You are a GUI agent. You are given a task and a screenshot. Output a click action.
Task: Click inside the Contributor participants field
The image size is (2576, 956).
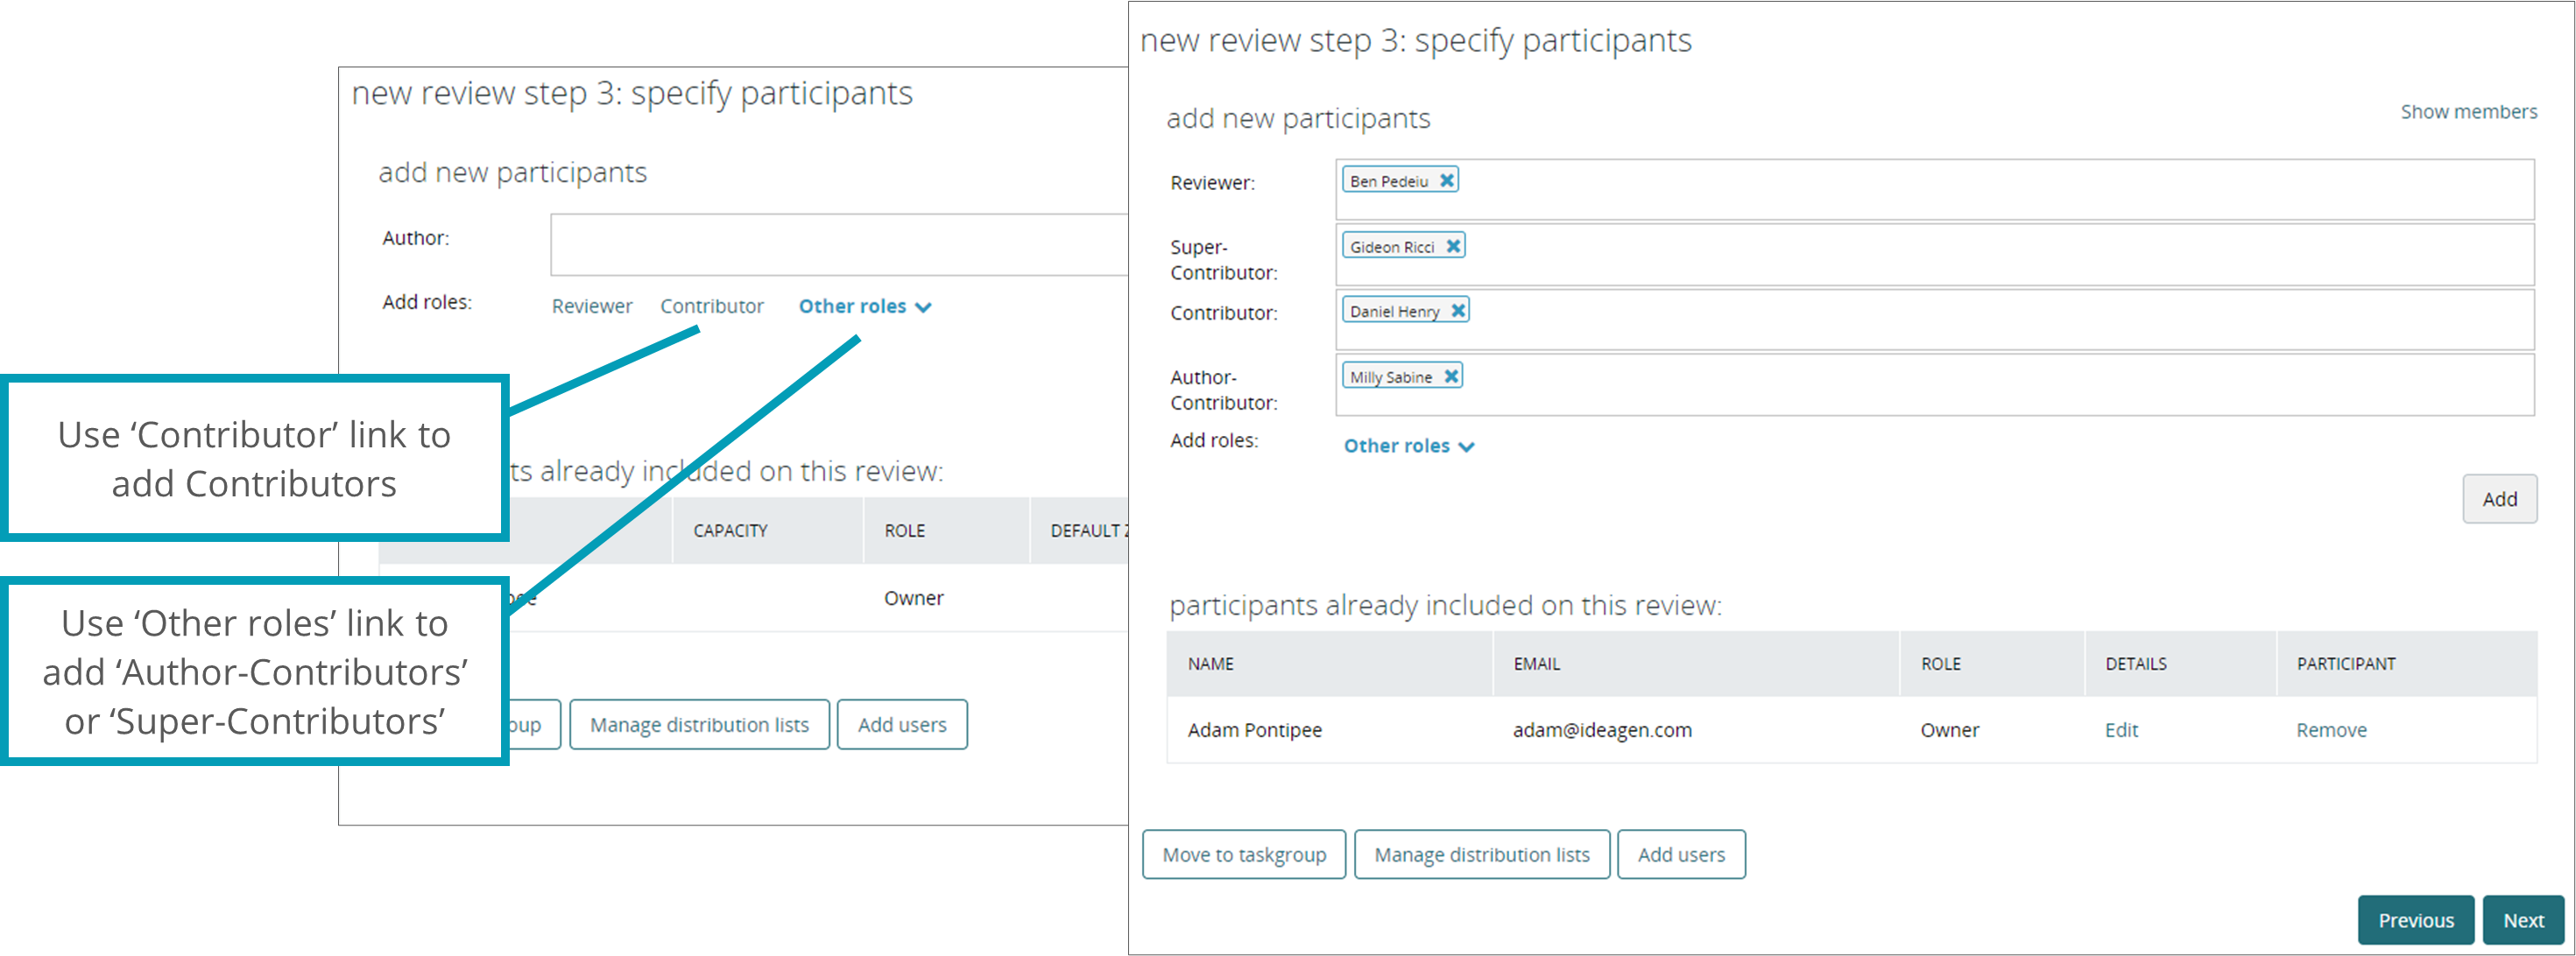click(1934, 319)
